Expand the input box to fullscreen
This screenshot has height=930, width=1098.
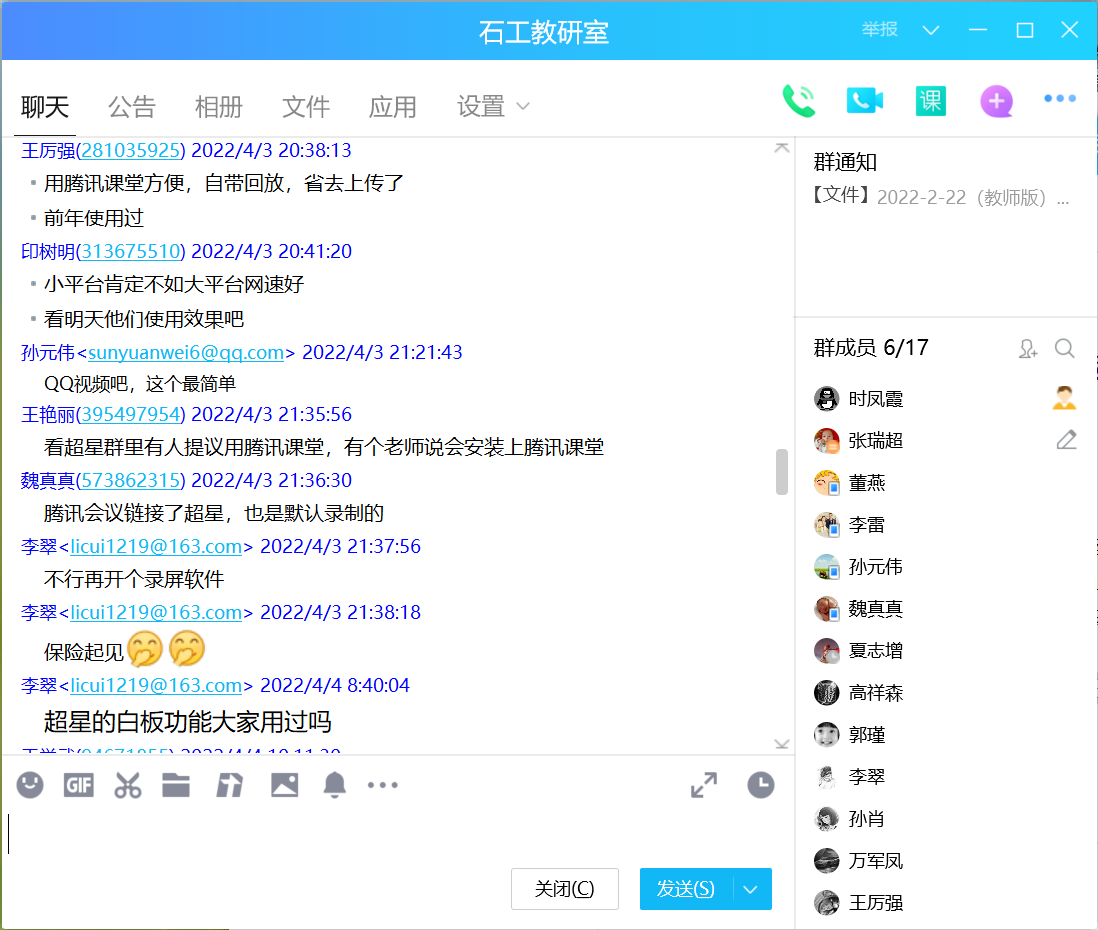[704, 786]
